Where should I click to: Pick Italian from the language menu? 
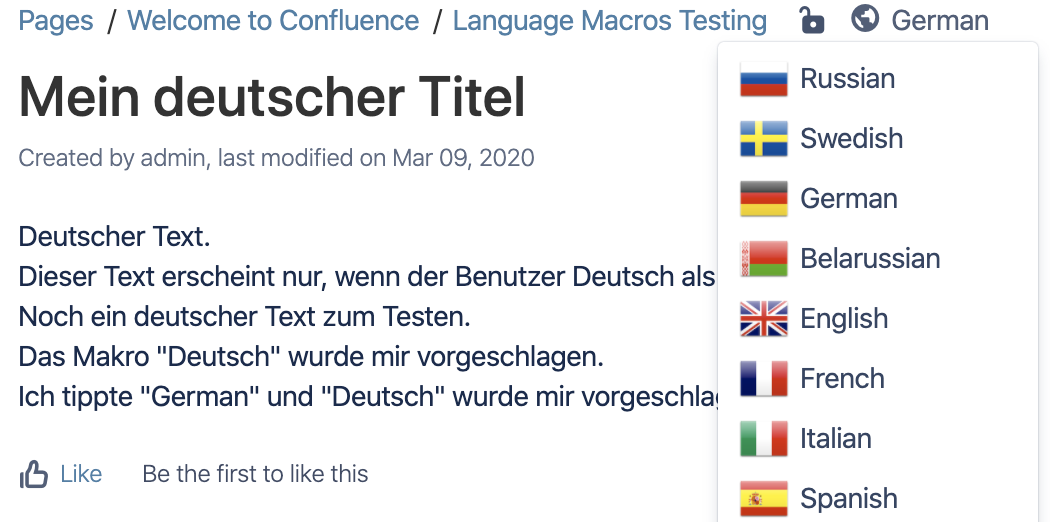pyautogui.click(x=878, y=438)
